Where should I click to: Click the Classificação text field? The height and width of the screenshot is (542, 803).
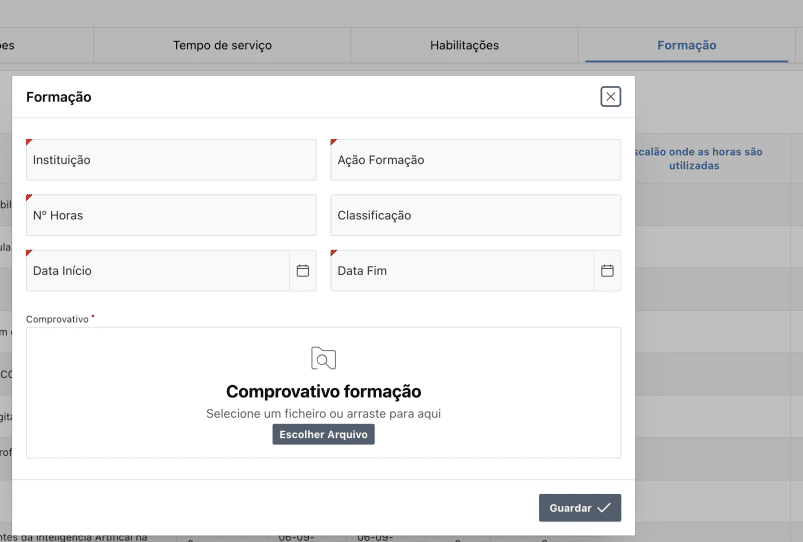(475, 215)
